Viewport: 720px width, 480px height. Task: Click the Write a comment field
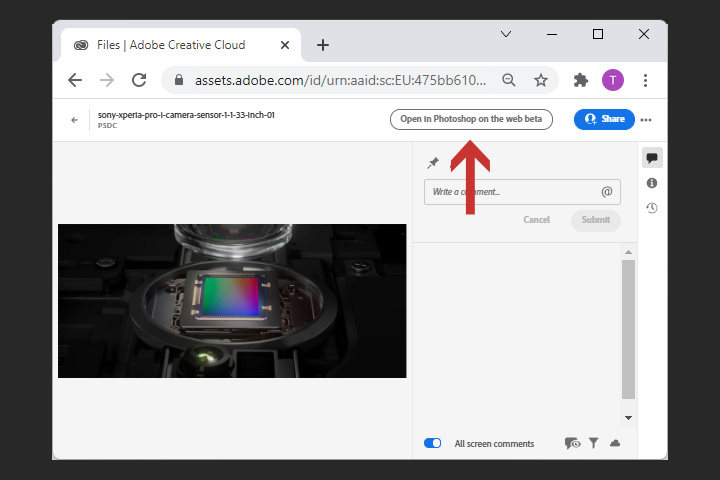(x=510, y=192)
